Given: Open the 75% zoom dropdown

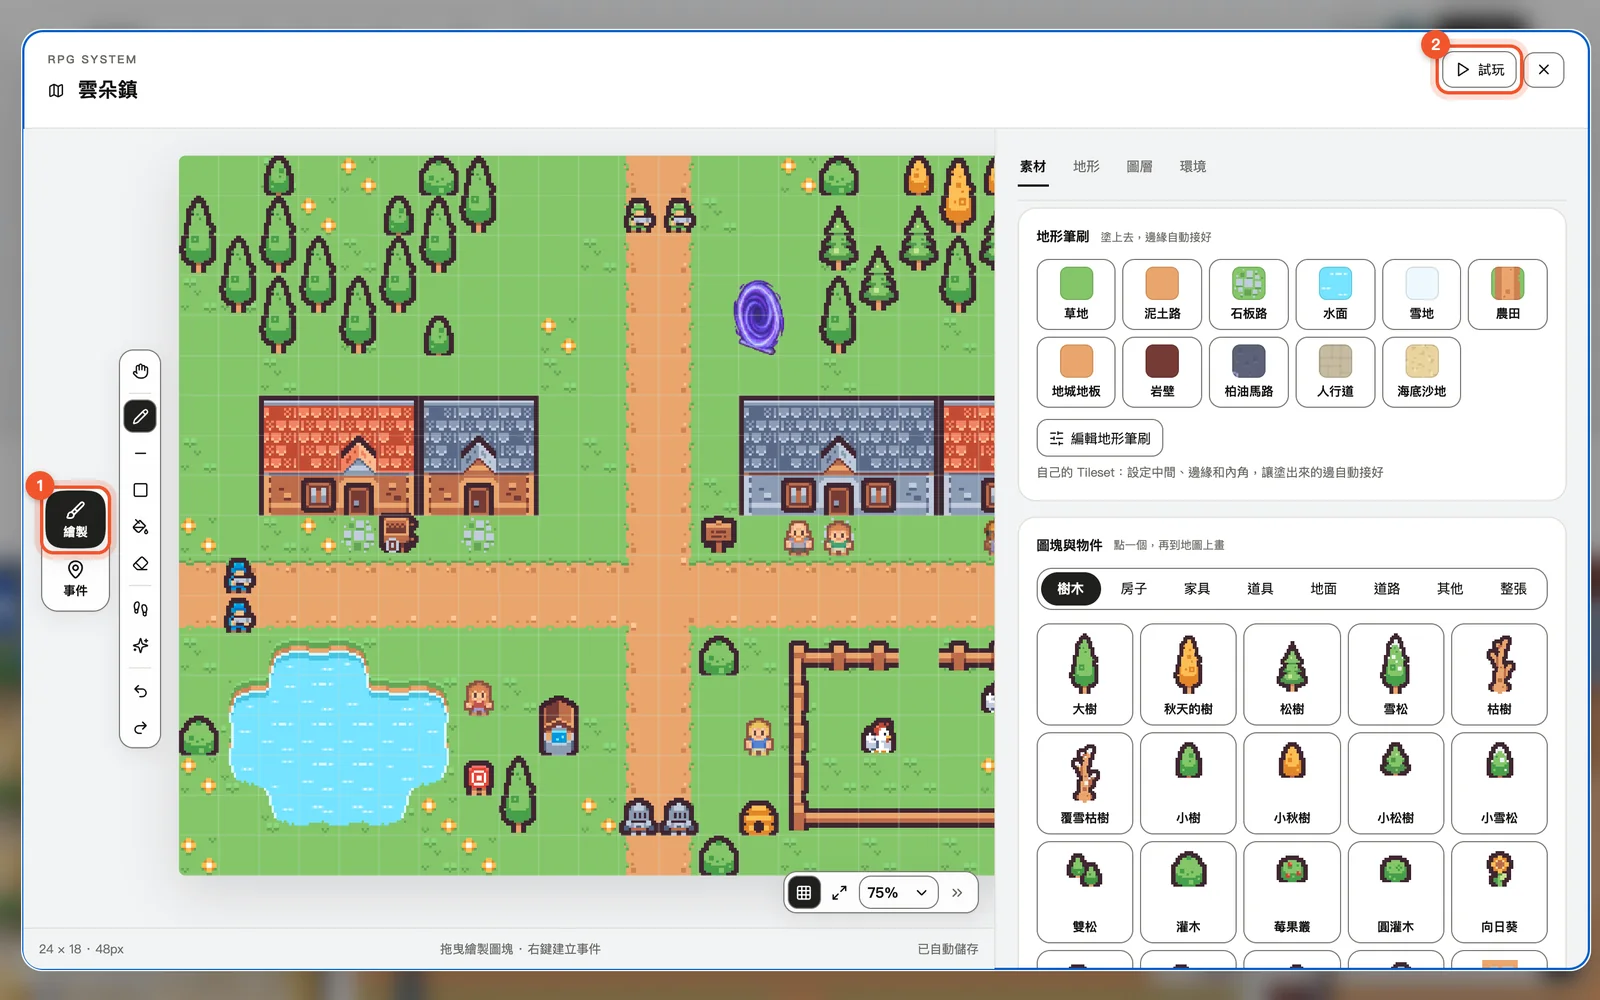Looking at the screenshot, I should (898, 893).
